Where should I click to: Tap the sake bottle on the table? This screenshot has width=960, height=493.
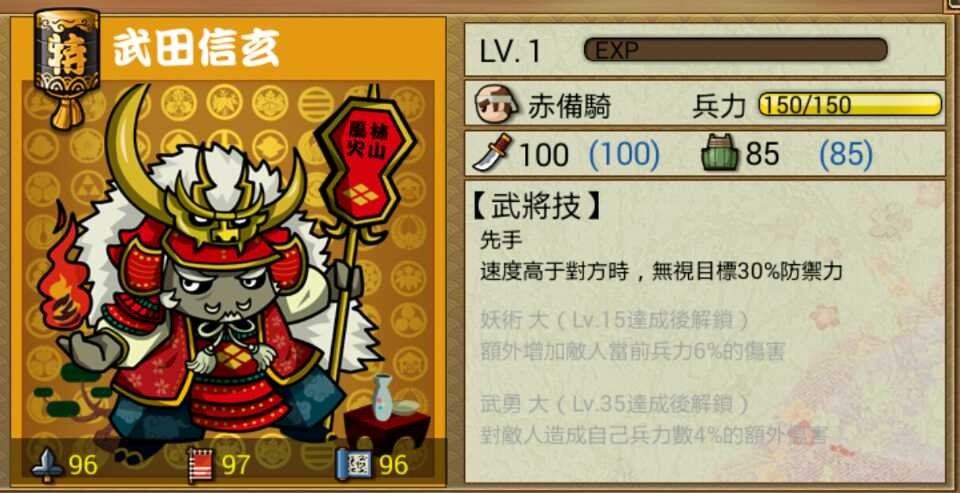(383, 396)
